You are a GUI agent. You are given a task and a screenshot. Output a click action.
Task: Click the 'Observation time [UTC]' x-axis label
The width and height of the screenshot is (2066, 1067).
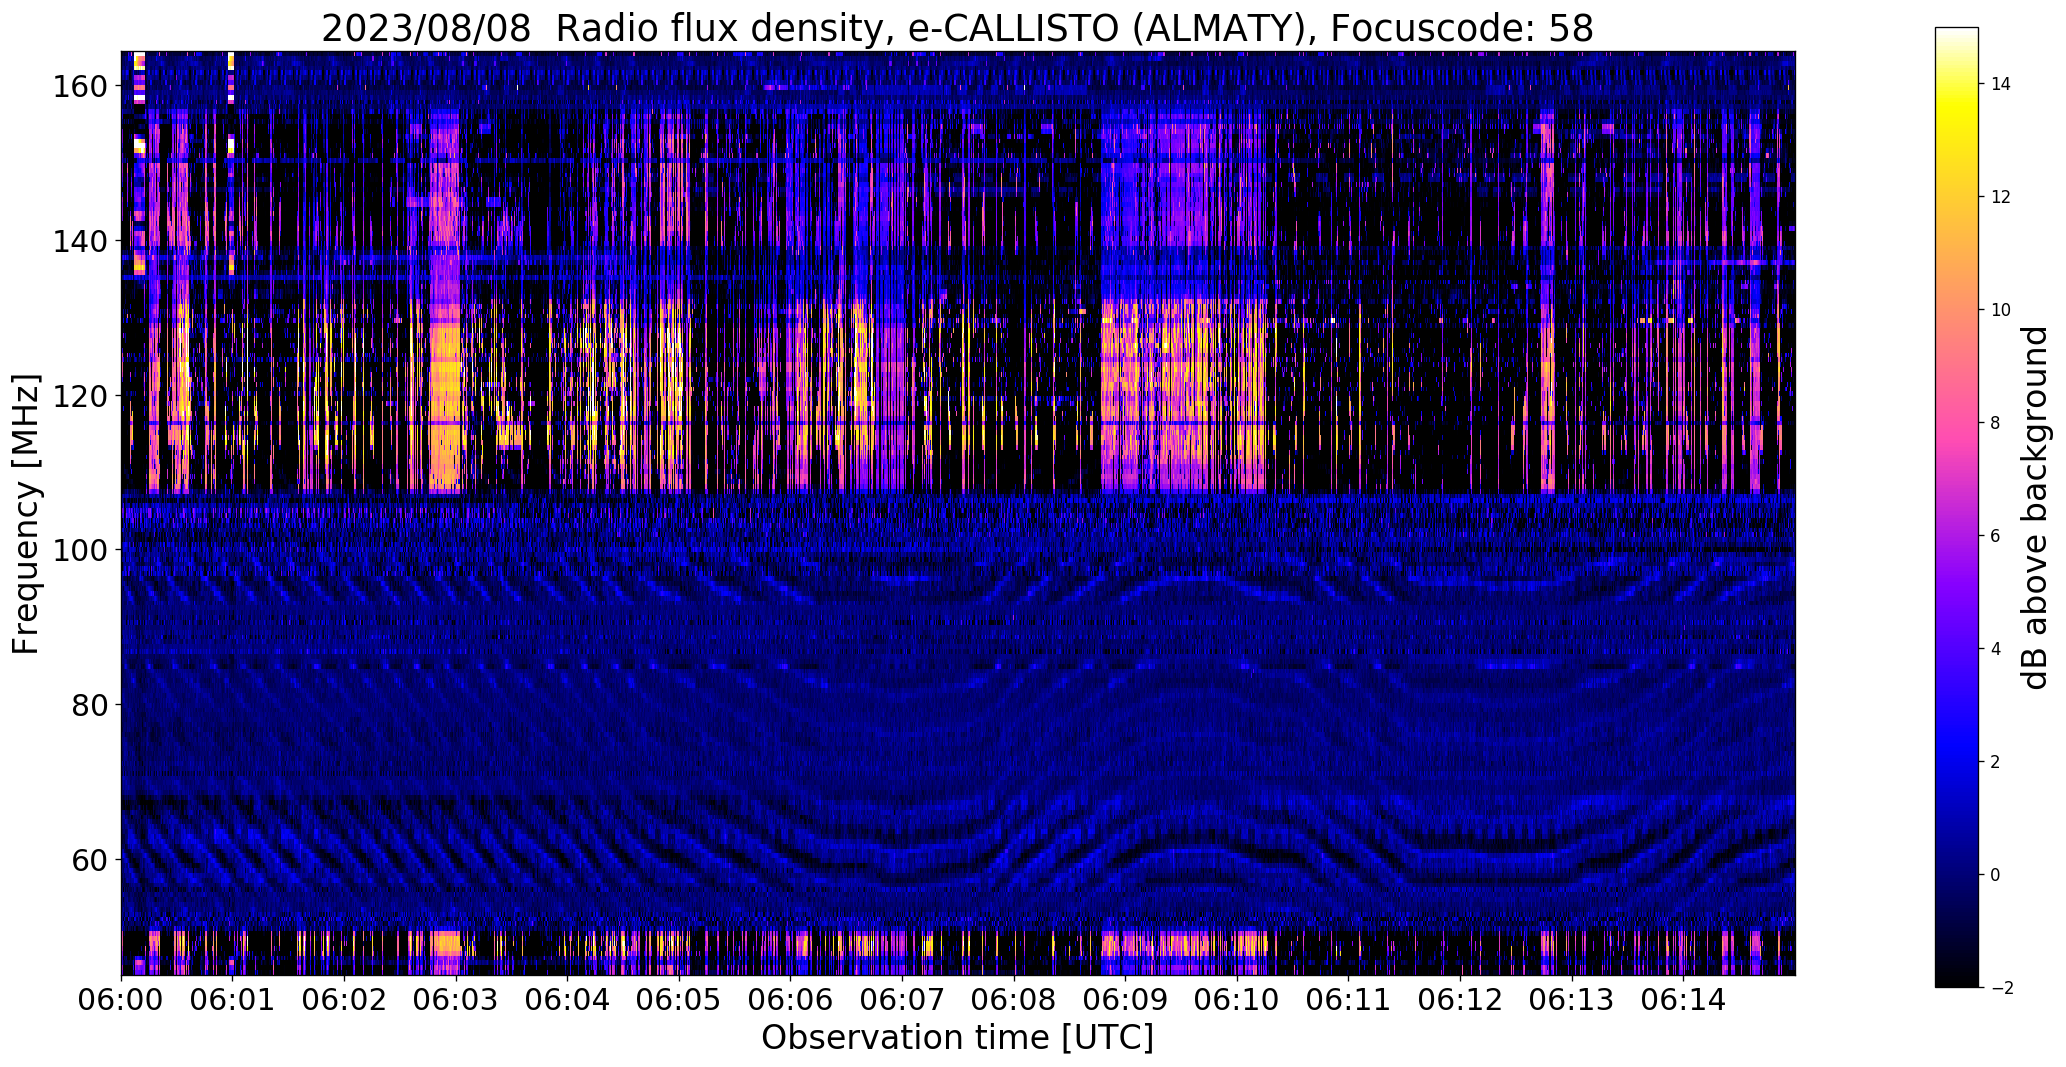coord(957,1038)
